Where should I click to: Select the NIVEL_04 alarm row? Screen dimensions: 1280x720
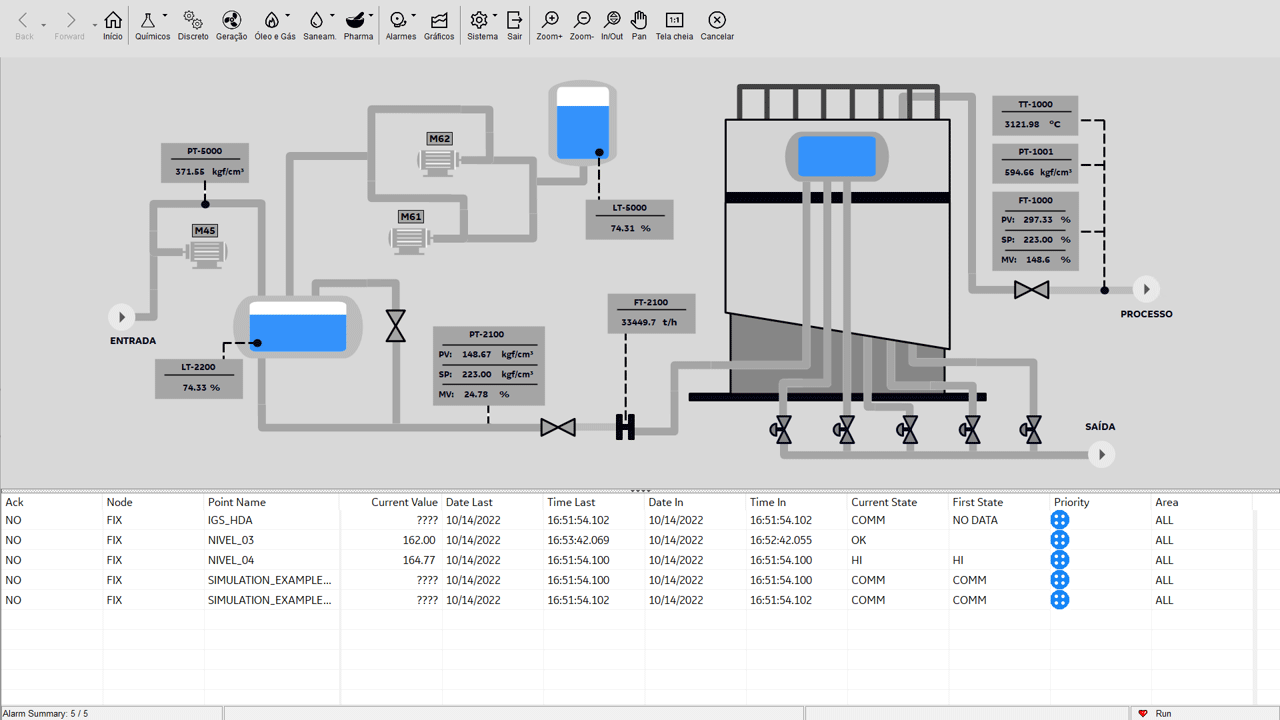pos(231,560)
